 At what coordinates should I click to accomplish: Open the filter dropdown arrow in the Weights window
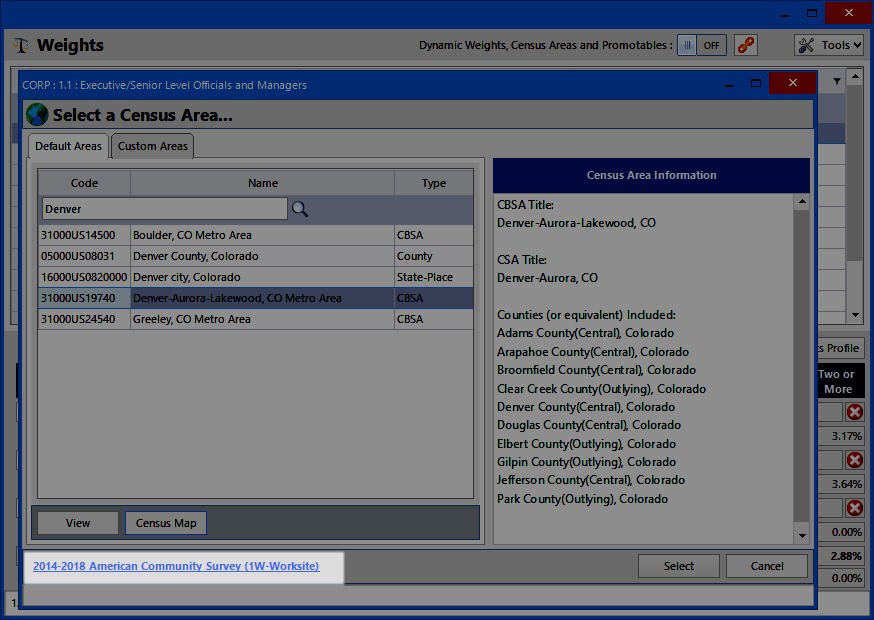pos(837,82)
